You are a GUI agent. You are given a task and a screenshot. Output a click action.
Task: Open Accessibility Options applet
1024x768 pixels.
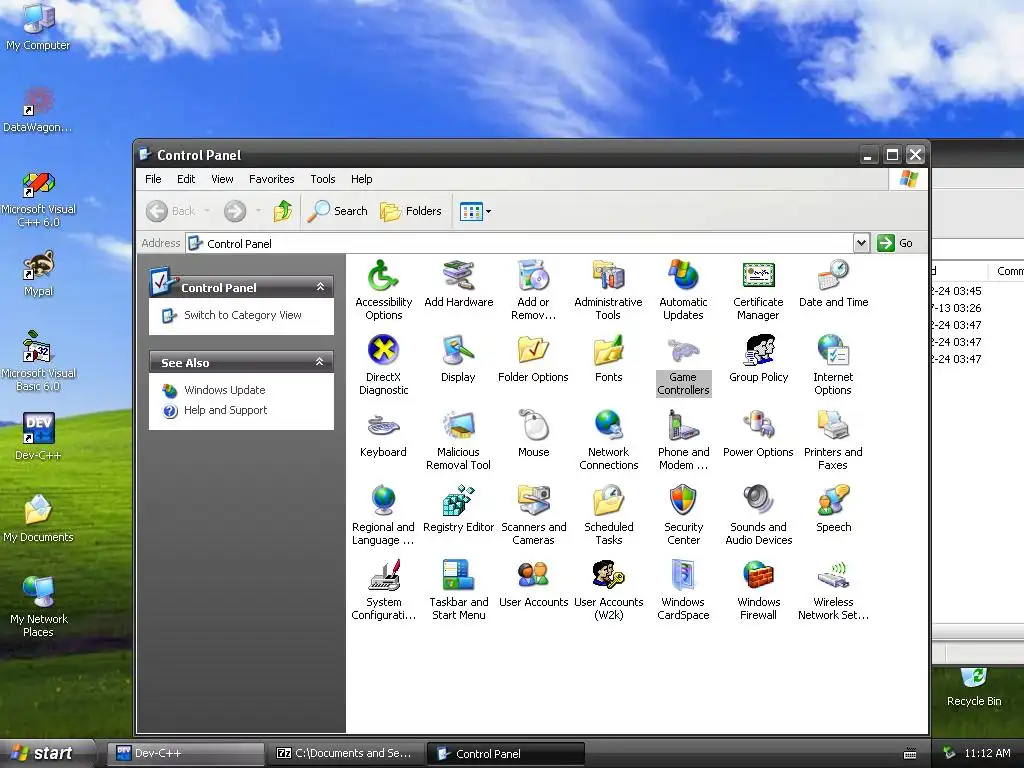tap(383, 290)
